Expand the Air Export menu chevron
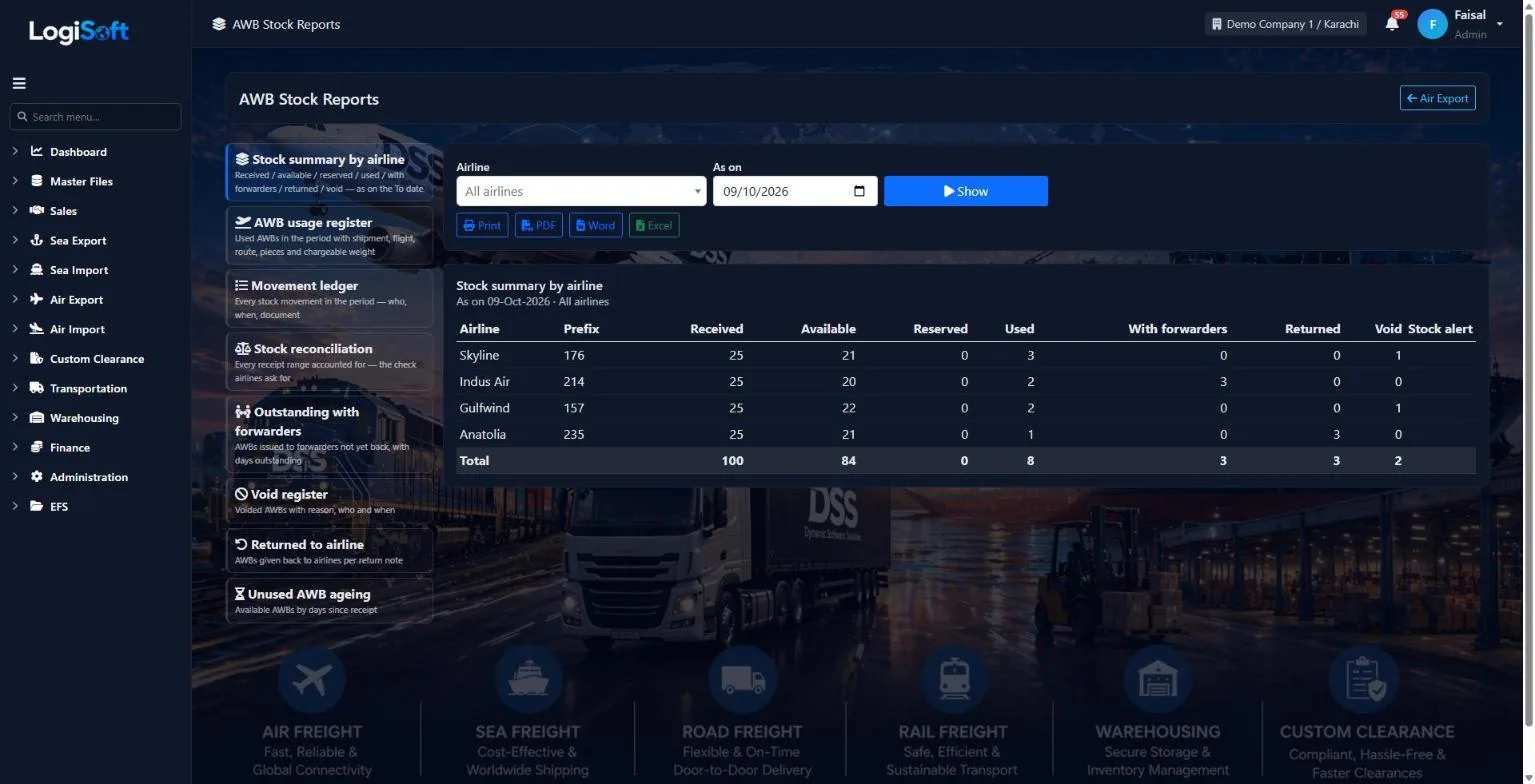 pyautogui.click(x=15, y=299)
